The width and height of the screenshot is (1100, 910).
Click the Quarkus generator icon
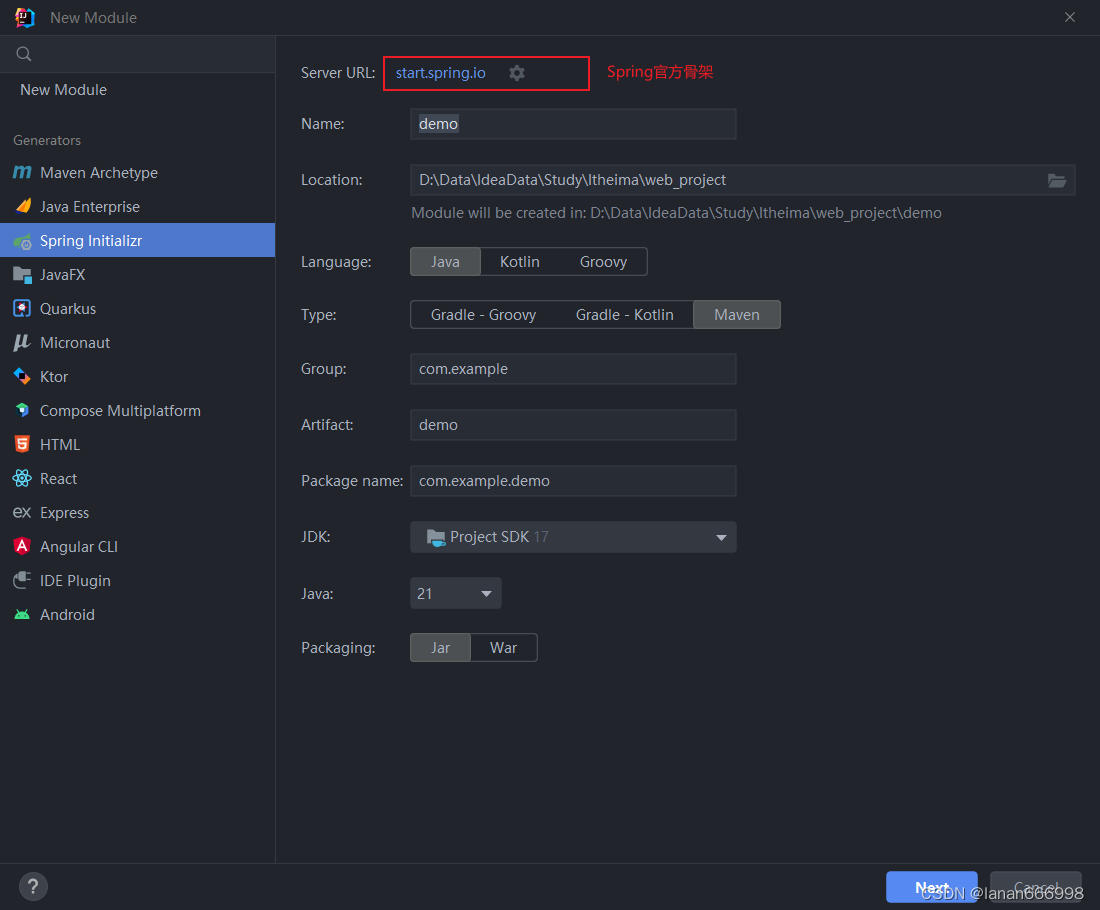[22, 309]
